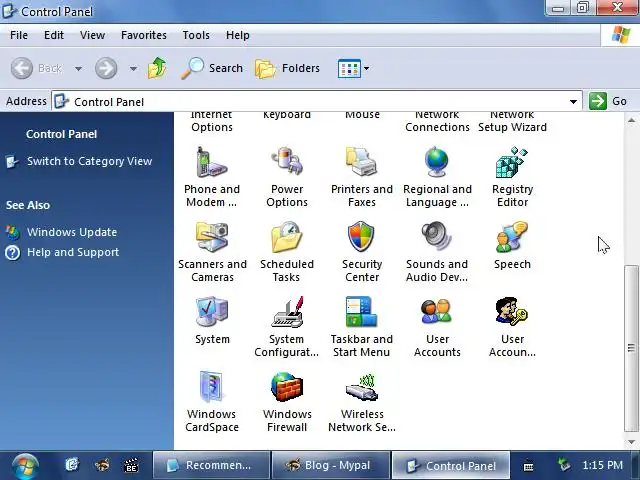This screenshot has height=480, width=640.
Task: Open Printers and Faxes icon
Action: click(362, 161)
